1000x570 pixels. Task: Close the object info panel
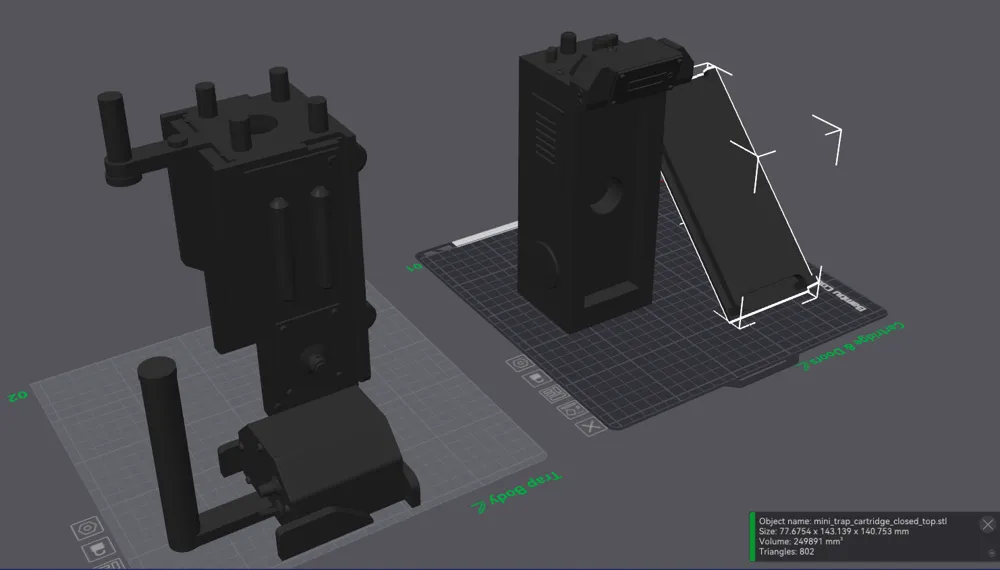click(988, 524)
